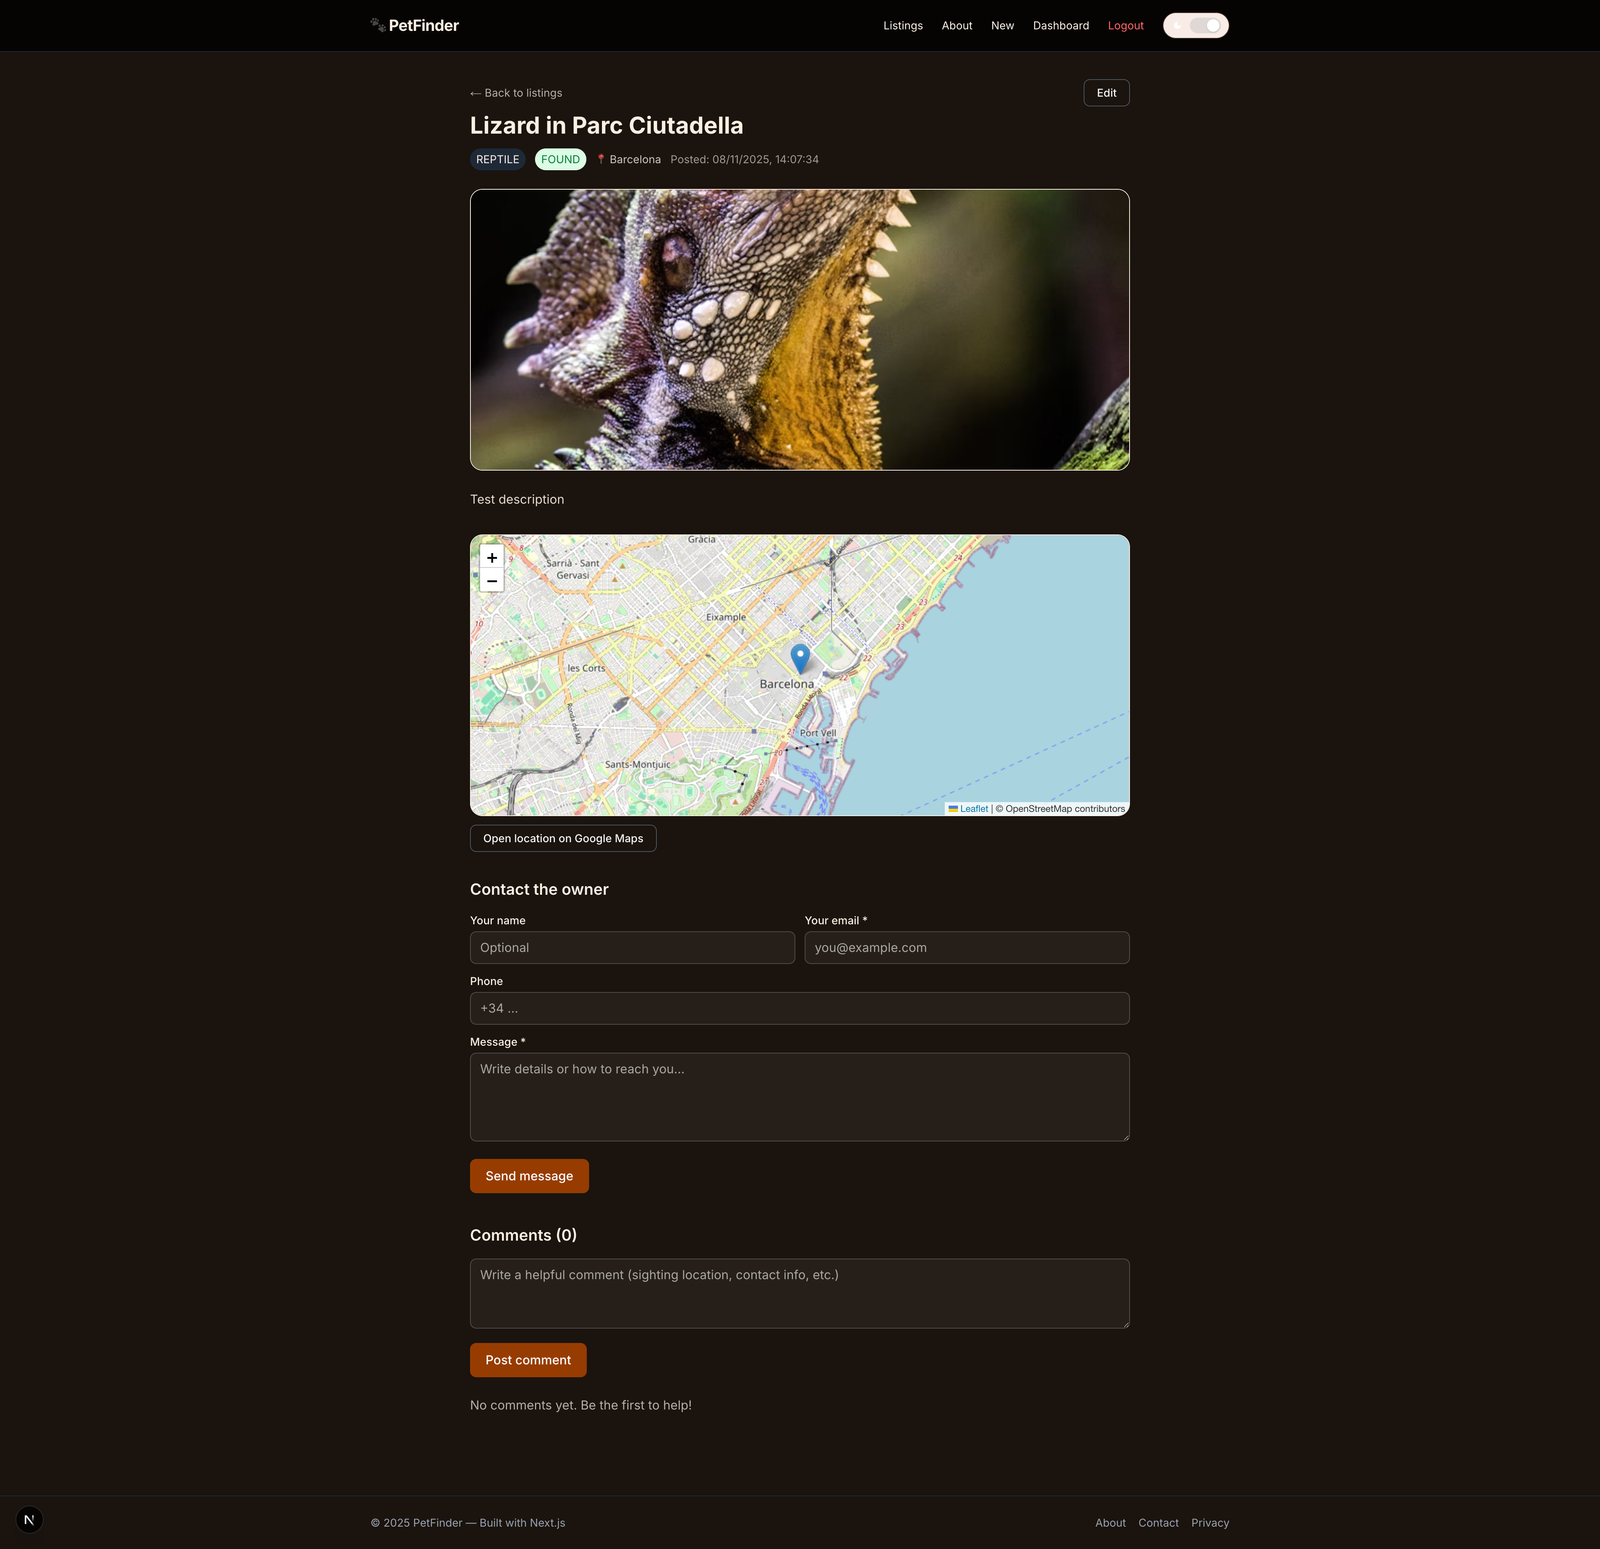This screenshot has height=1549, width=1600.
Task: Select Listings in the top navigation
Action: tap(903, 25)
